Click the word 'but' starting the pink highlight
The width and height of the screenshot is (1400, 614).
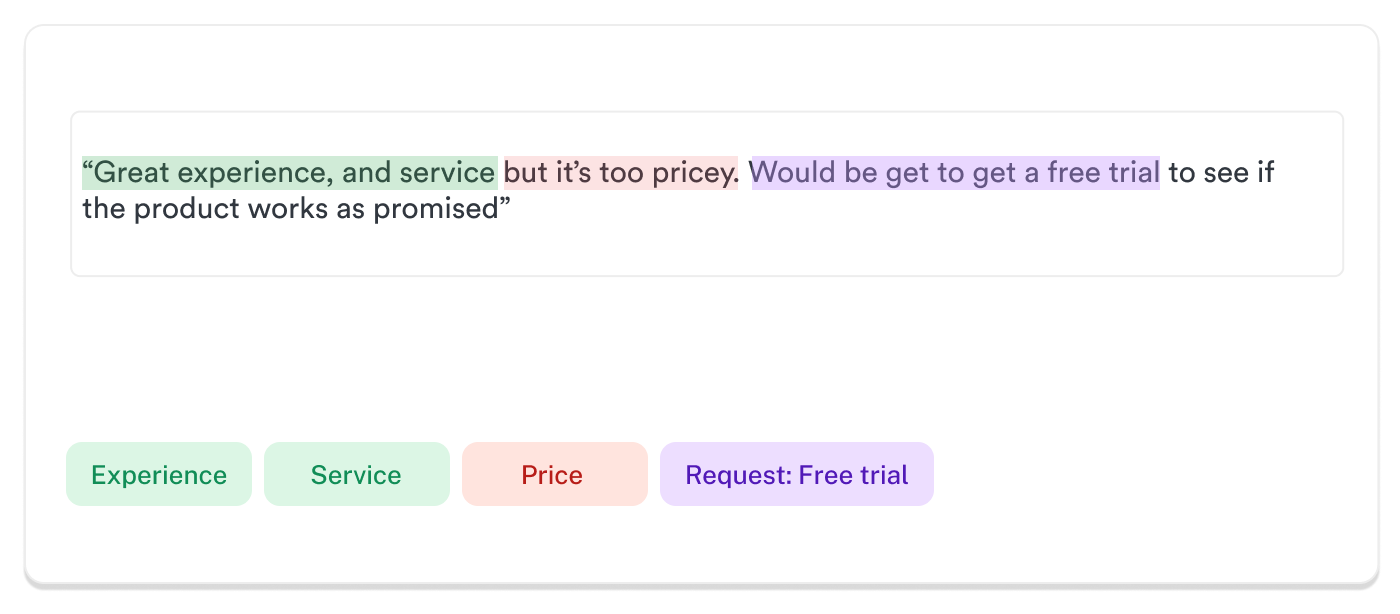tap(526, 173)
